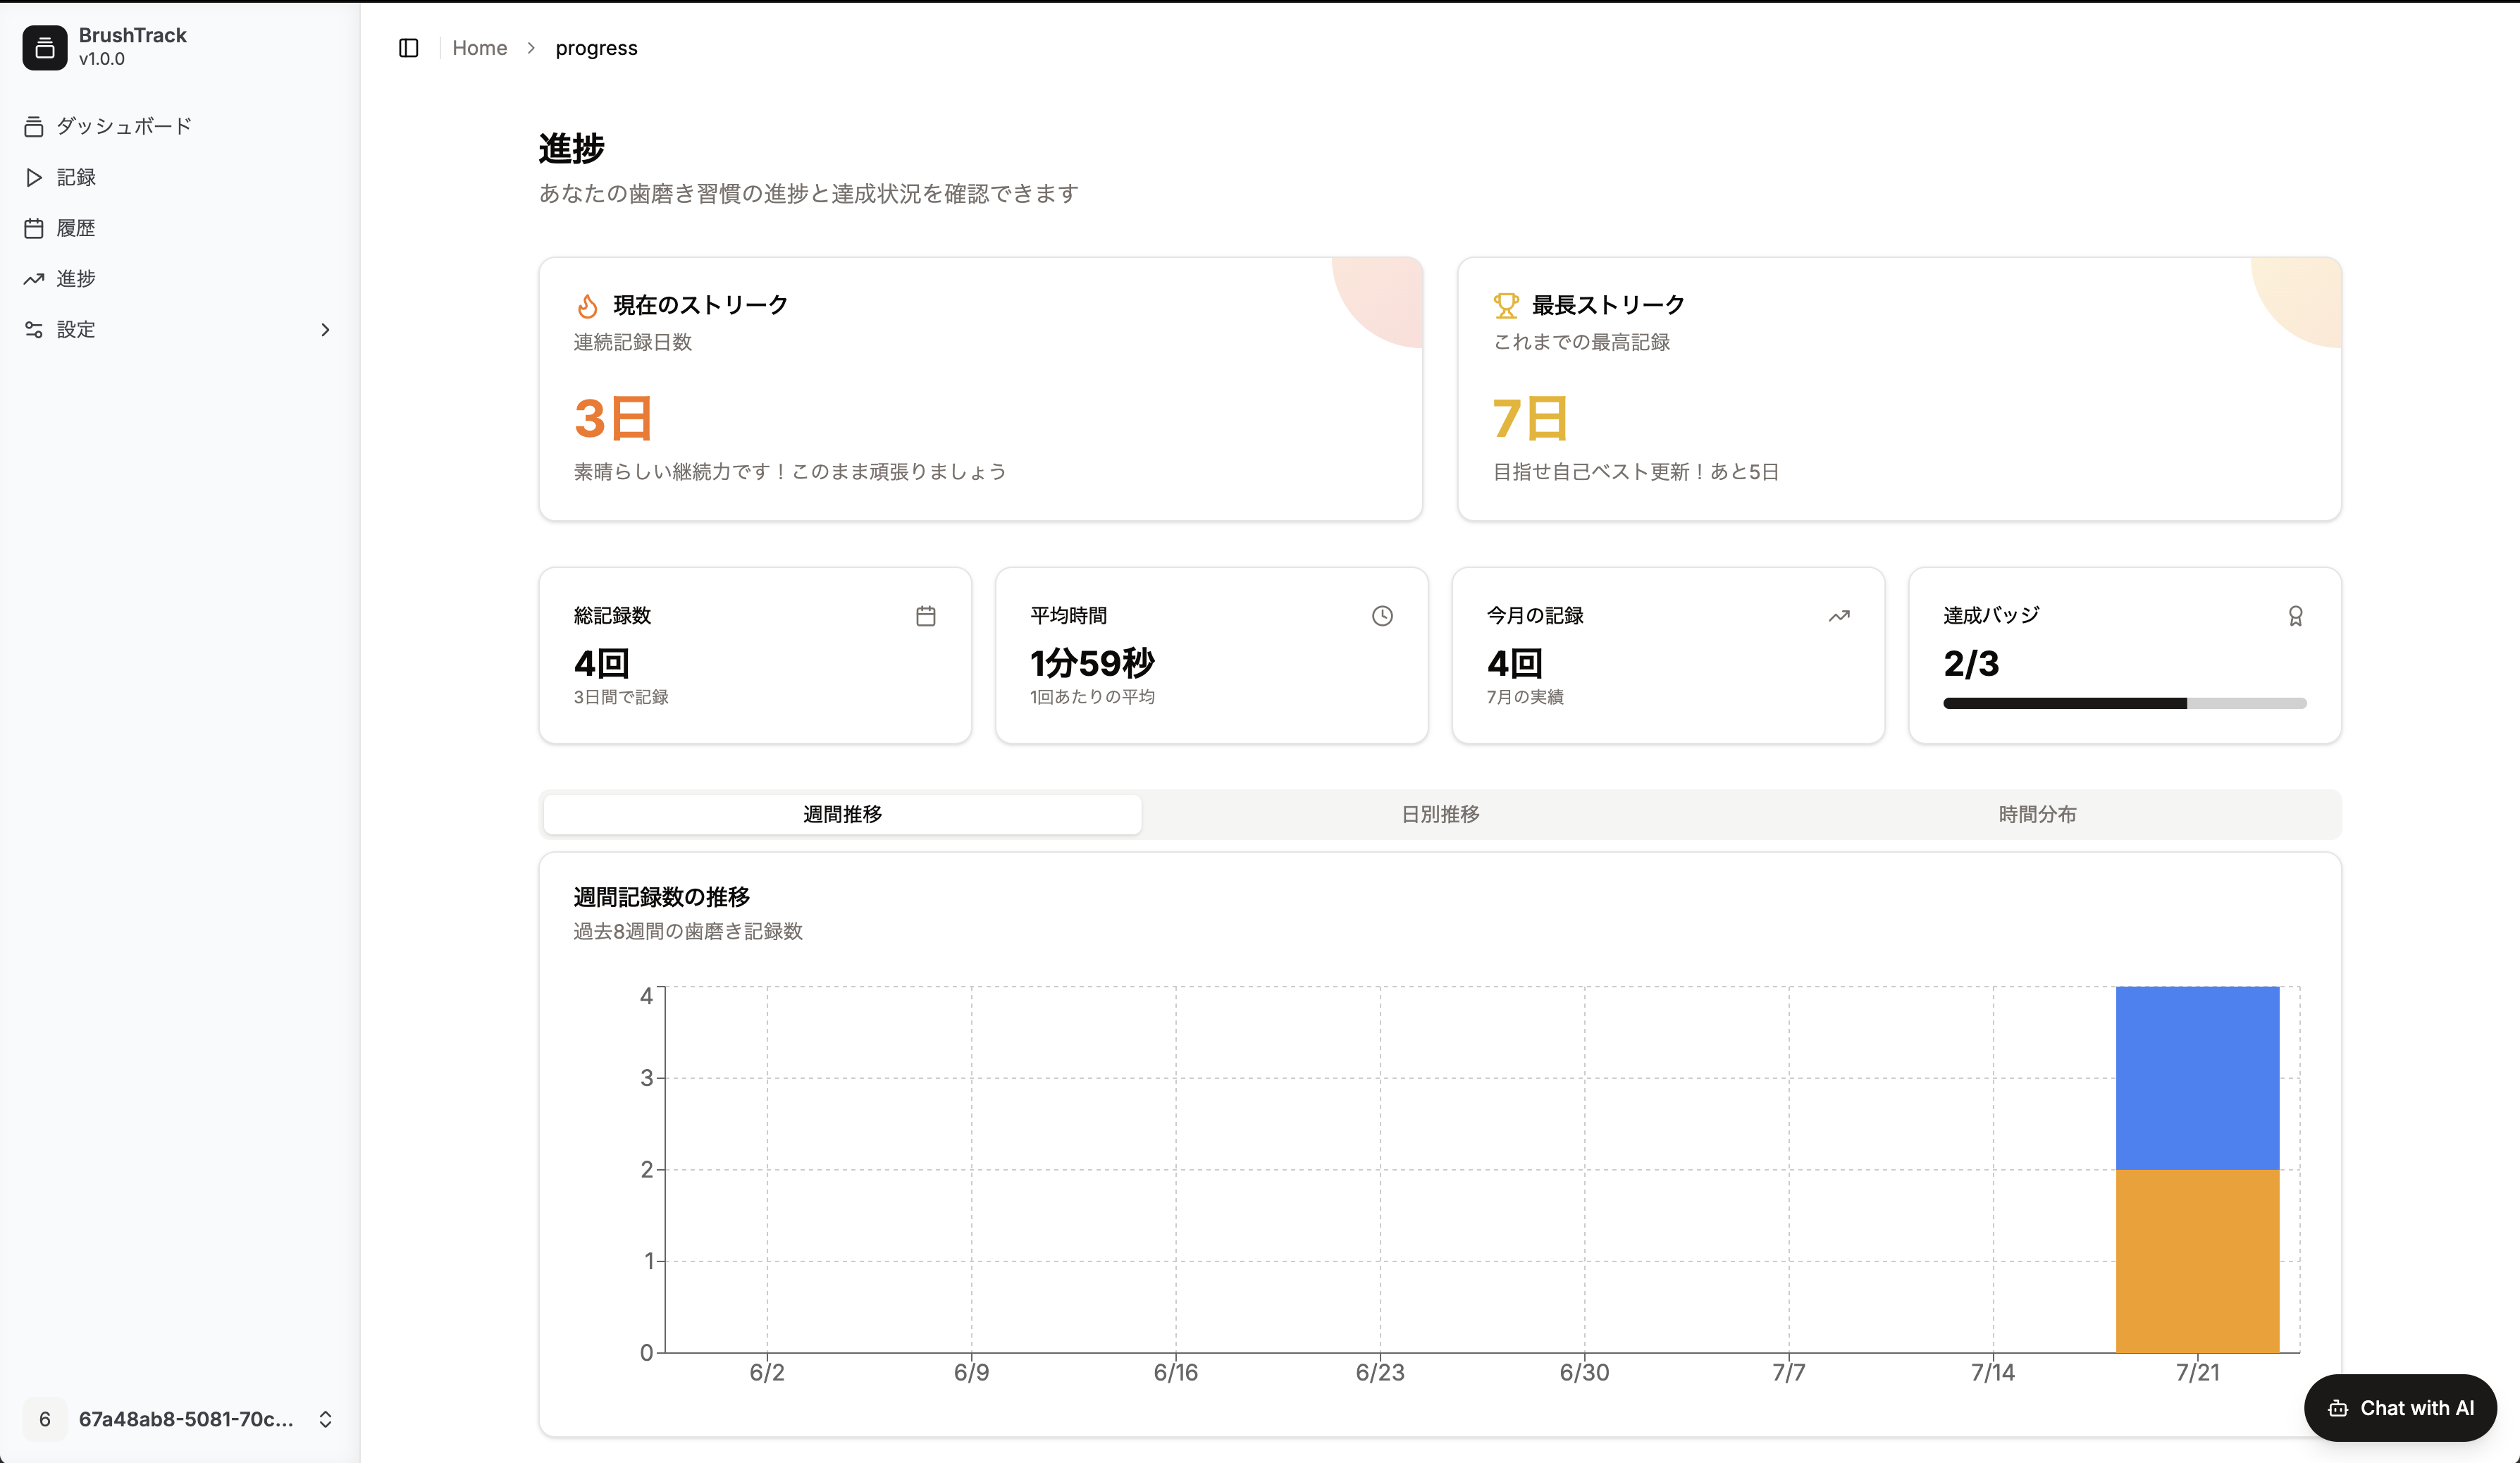2520x1463 pixels.
Task: Click the blue segment of 7/21 bar
Action: click(x=2197, y=1078)
